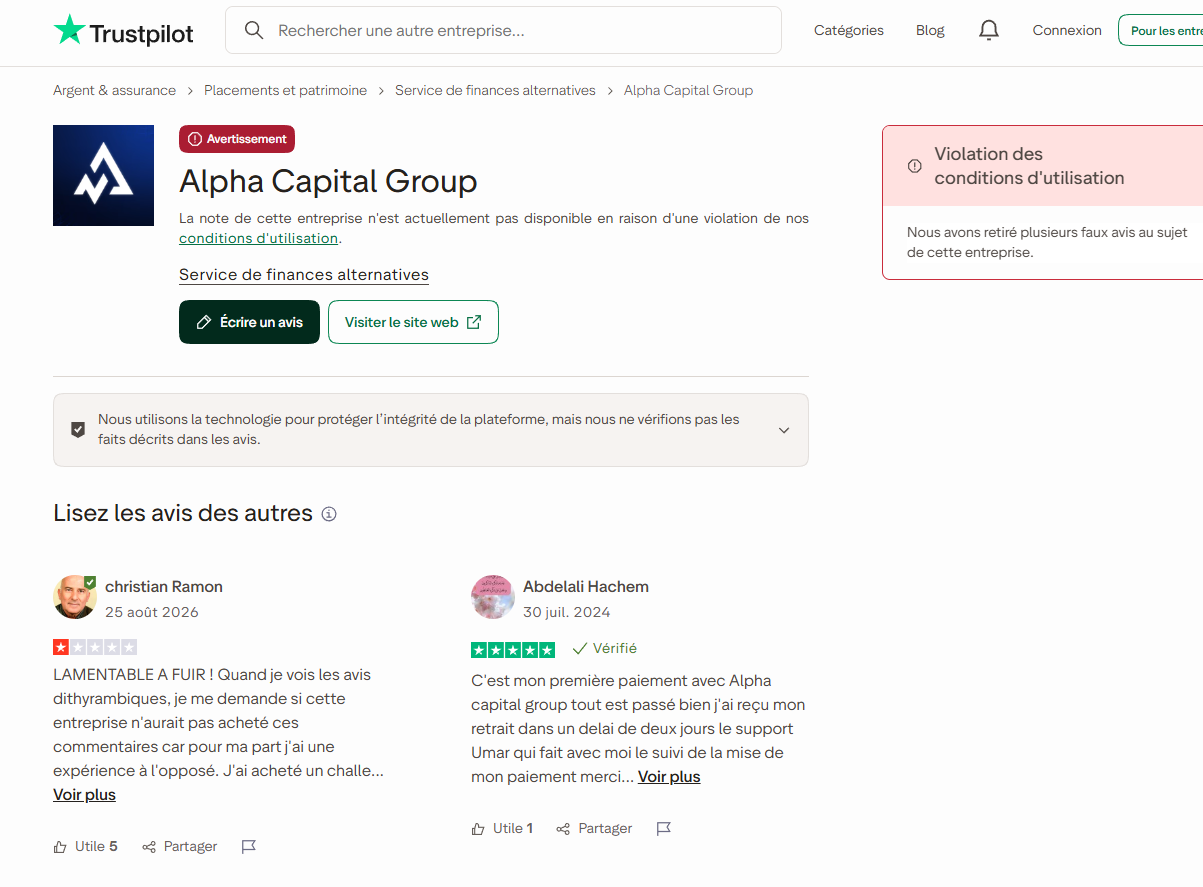Open Abdelali Hachem's profile avatar
The height and width of the screenshot is (887, 1203).
[x=493, y=597]
